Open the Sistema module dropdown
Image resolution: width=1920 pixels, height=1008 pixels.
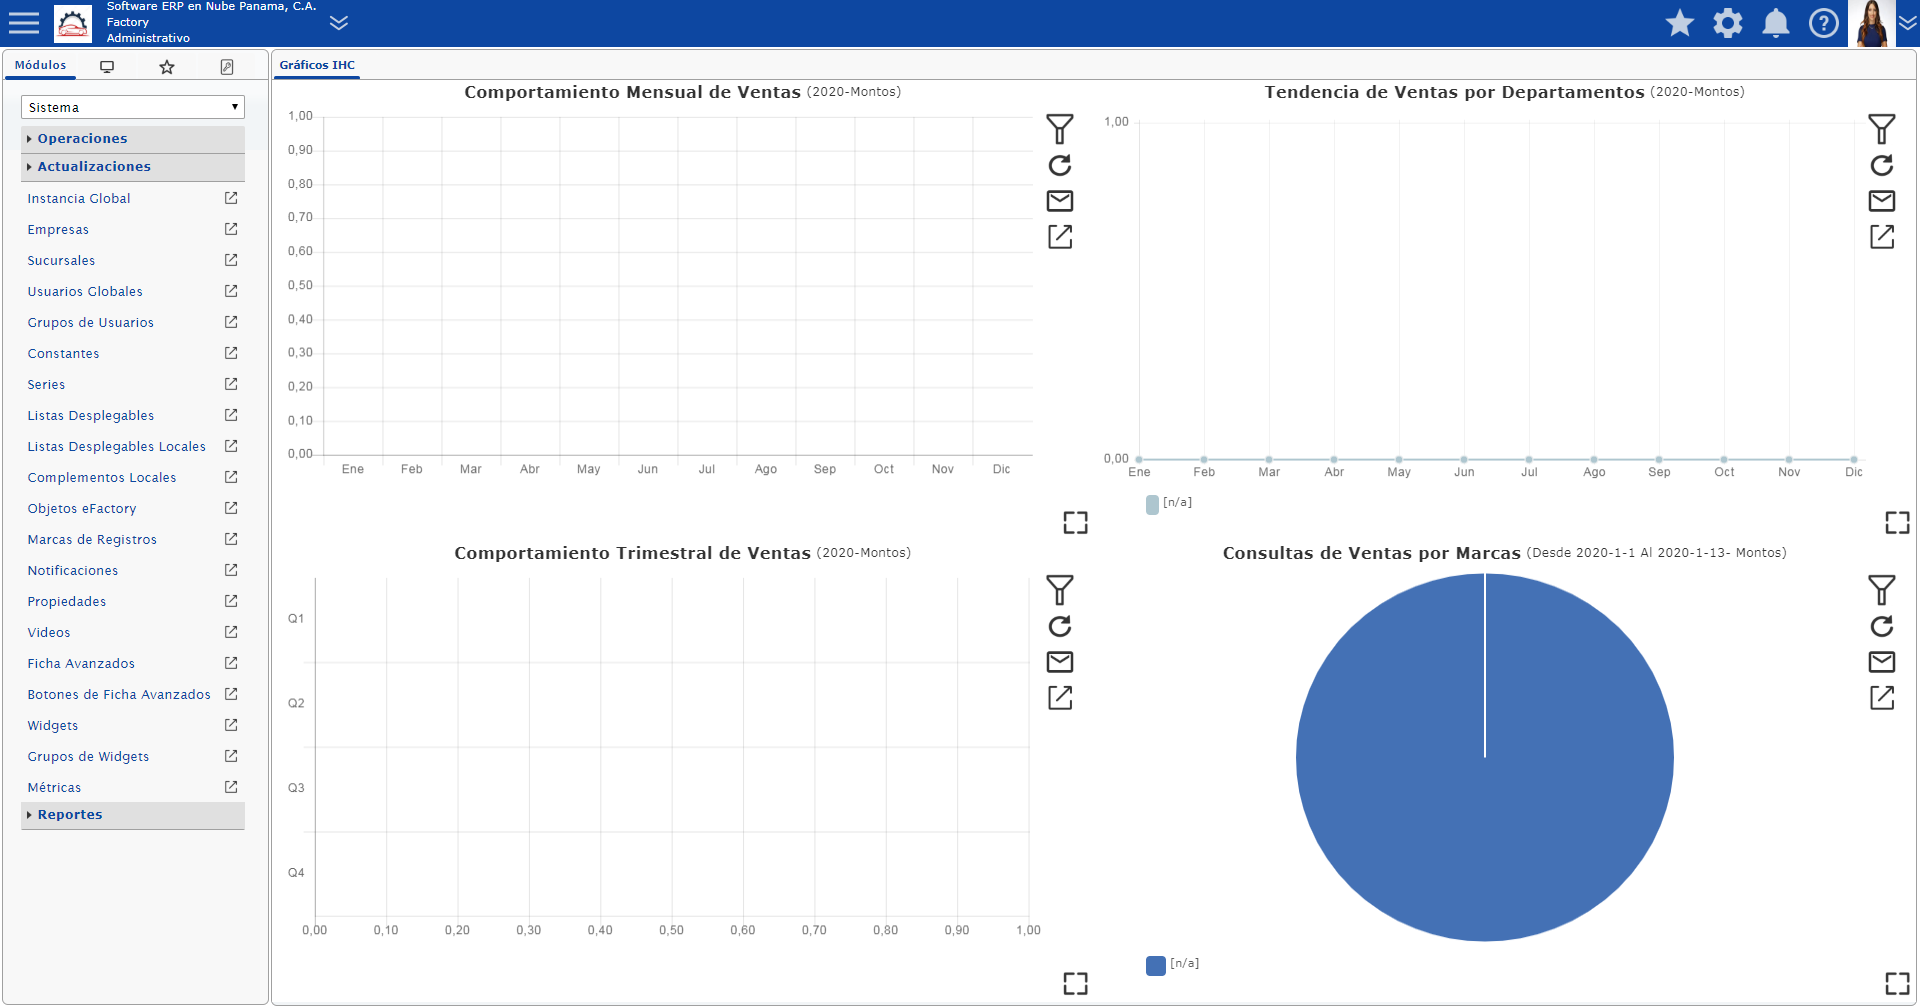[133, 107]
